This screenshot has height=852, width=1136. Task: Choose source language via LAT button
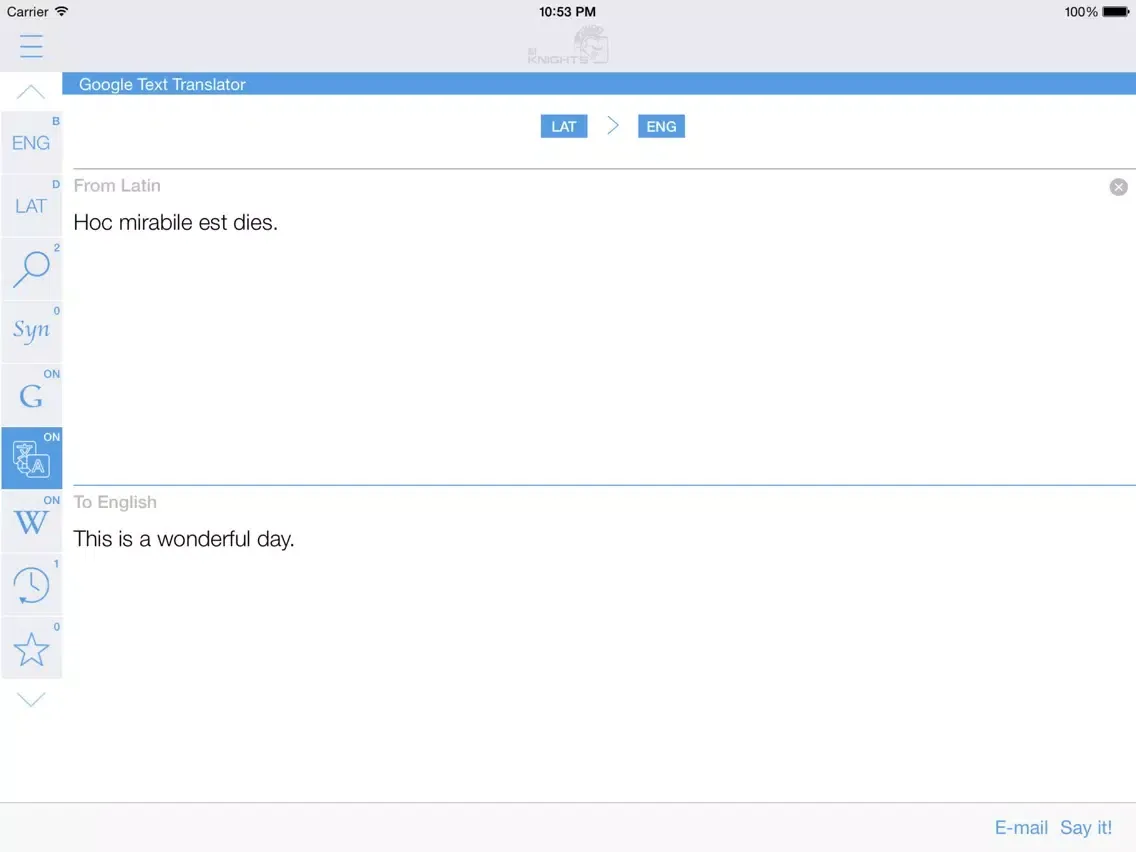(564, 127)
